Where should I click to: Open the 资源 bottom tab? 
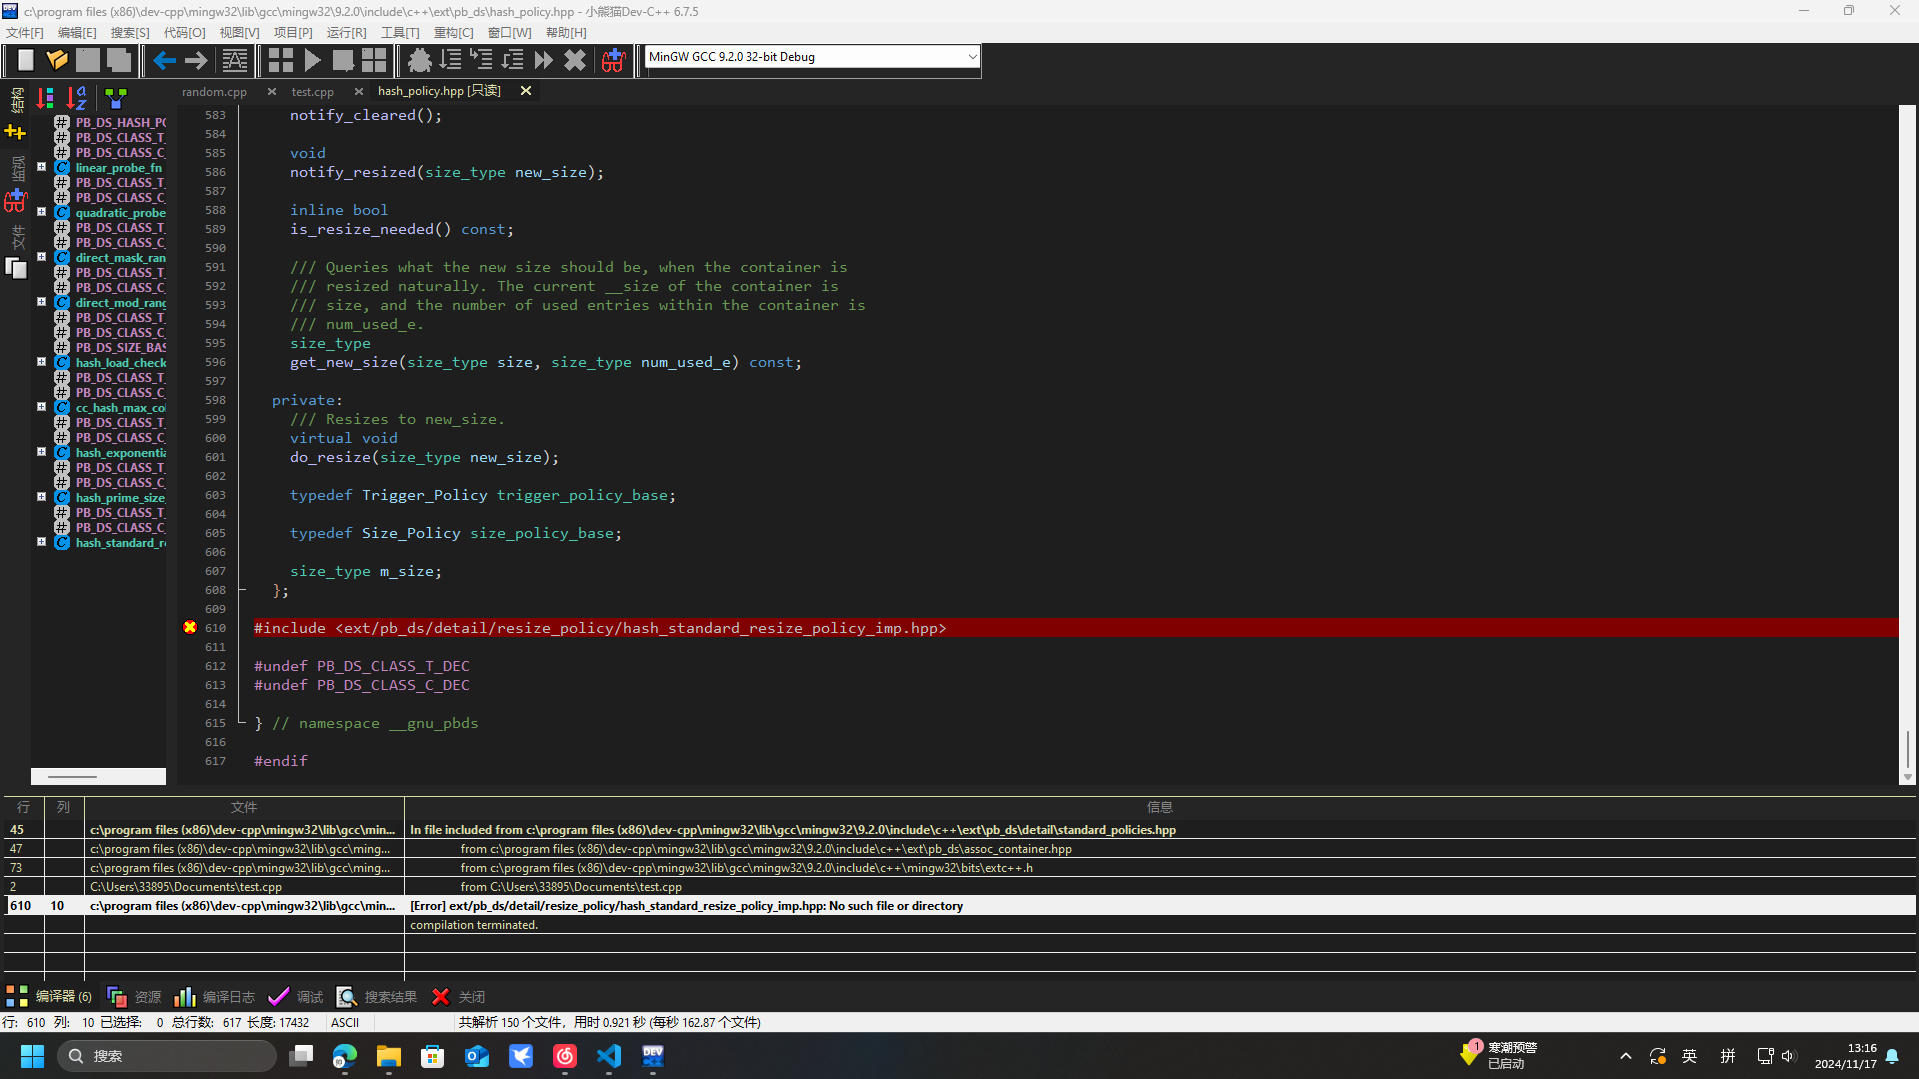coord(134,996)
